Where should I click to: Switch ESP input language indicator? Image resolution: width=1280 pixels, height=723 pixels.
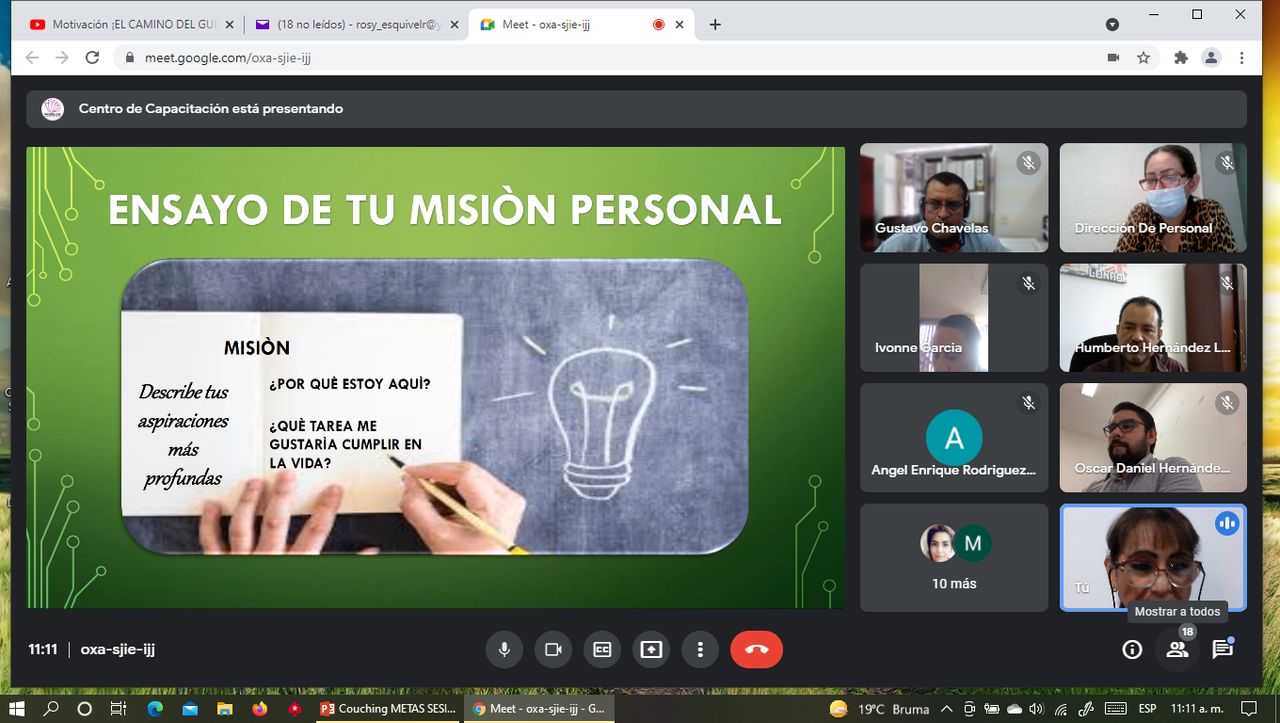[x=1148, y=709]
